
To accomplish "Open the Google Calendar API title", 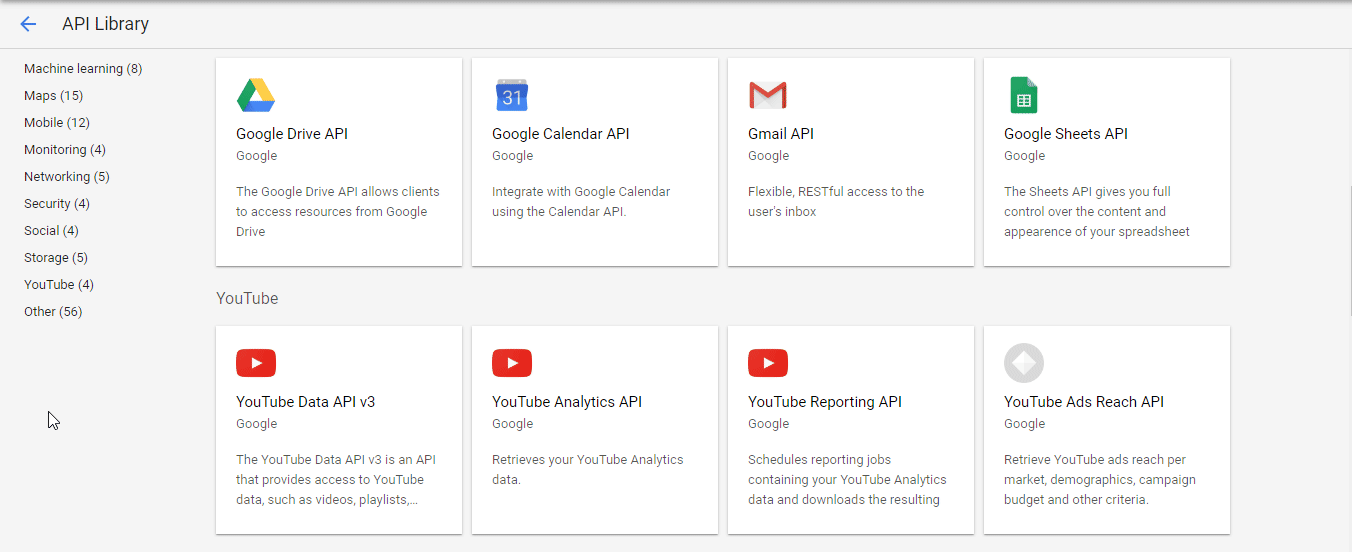I will [x=561, y=134].
